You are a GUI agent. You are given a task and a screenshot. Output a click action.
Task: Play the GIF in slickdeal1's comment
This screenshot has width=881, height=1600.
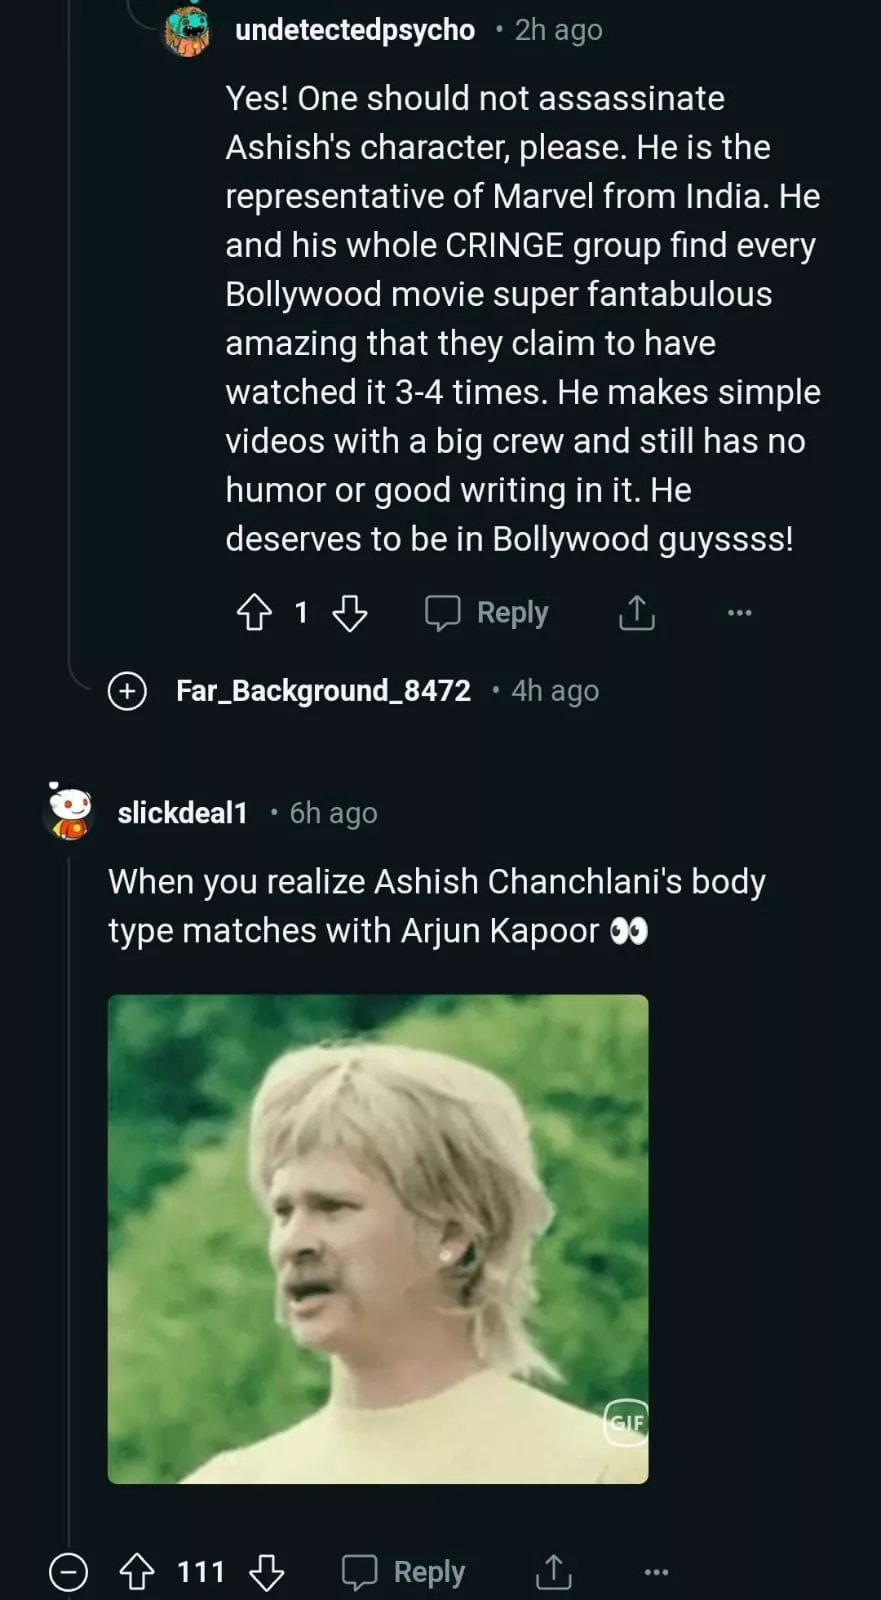377,1238
